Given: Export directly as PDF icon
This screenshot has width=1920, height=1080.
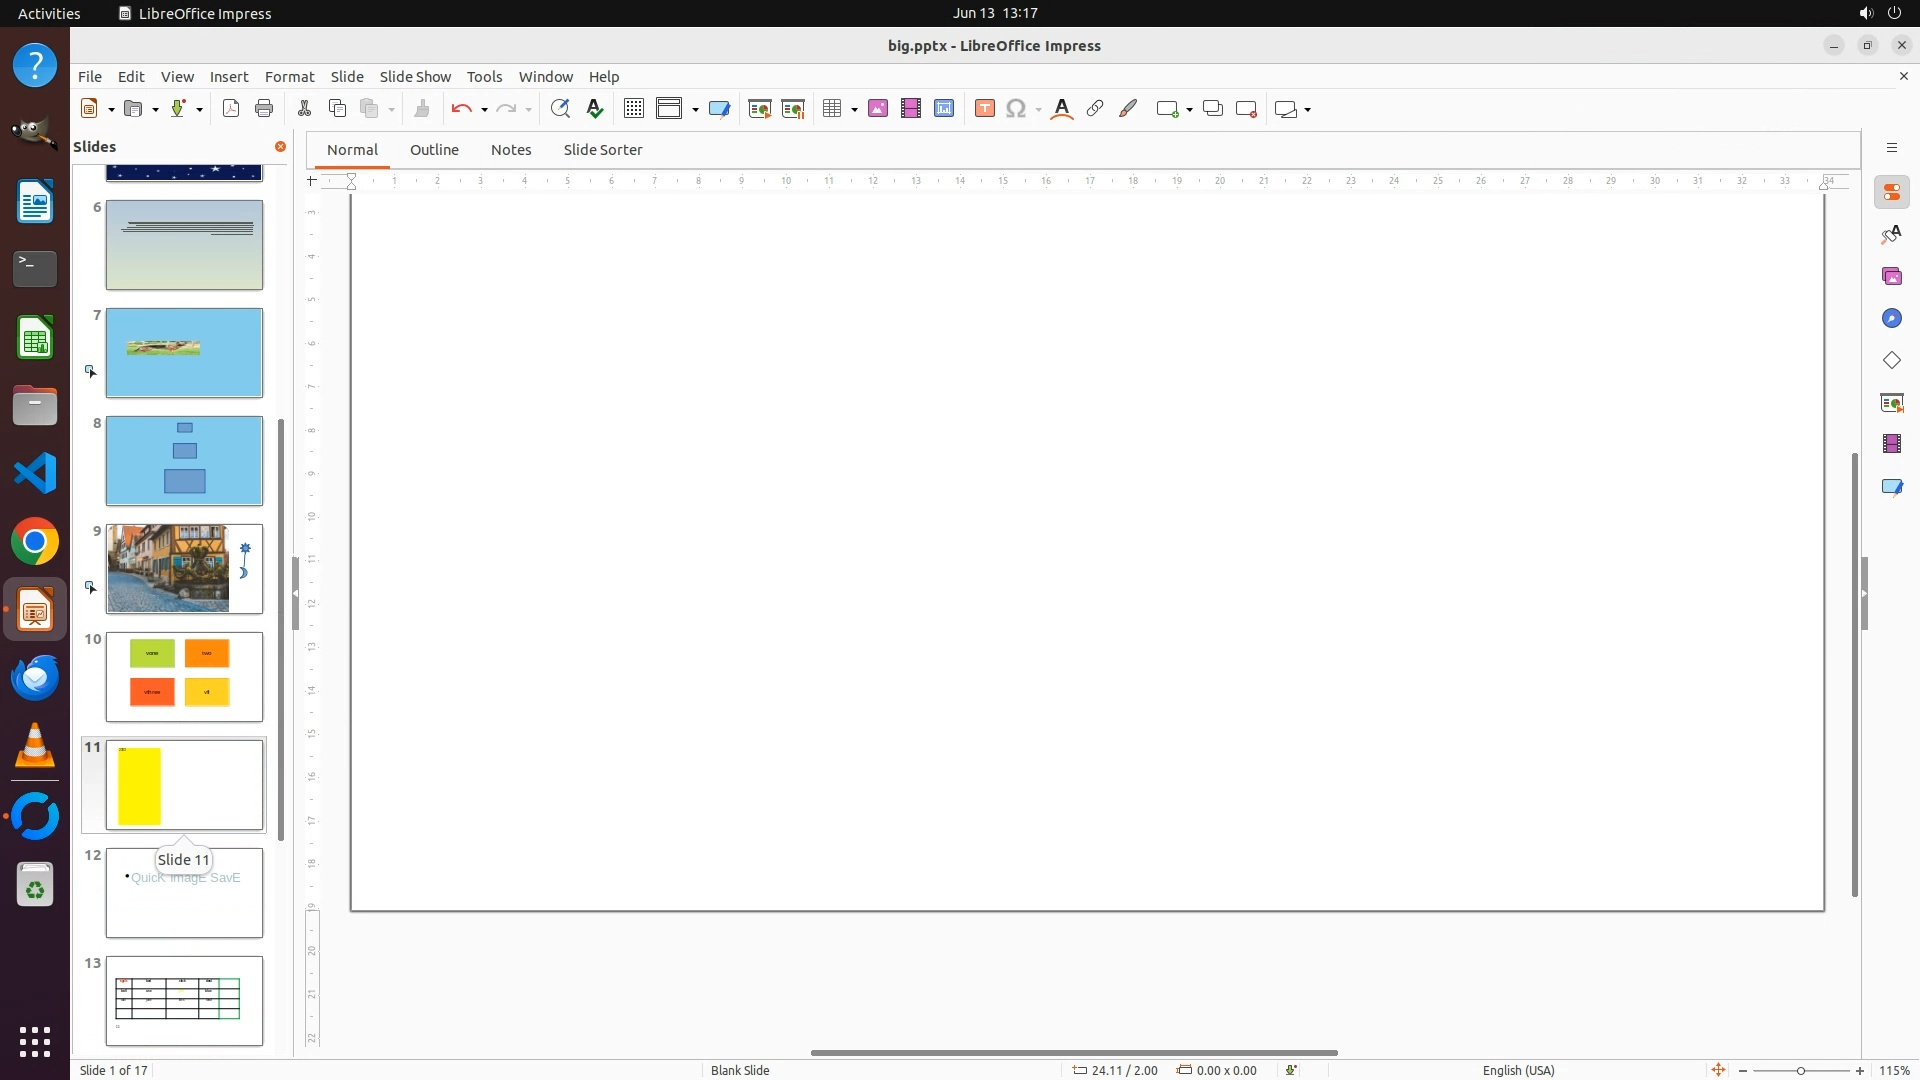Looking at the screenshot, I should tap(231, 109).
